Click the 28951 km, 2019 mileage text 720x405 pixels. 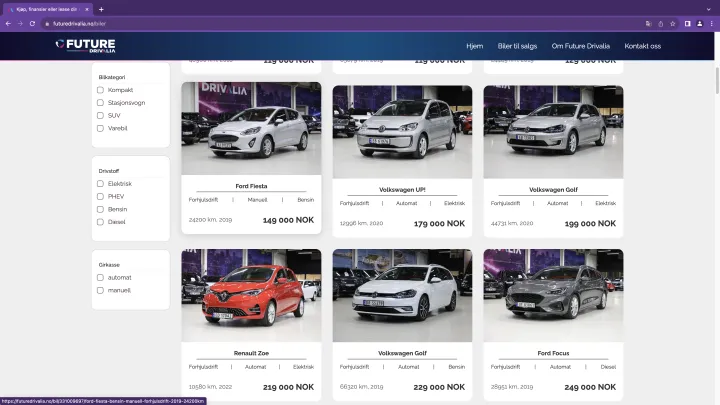tap(512, 387)
